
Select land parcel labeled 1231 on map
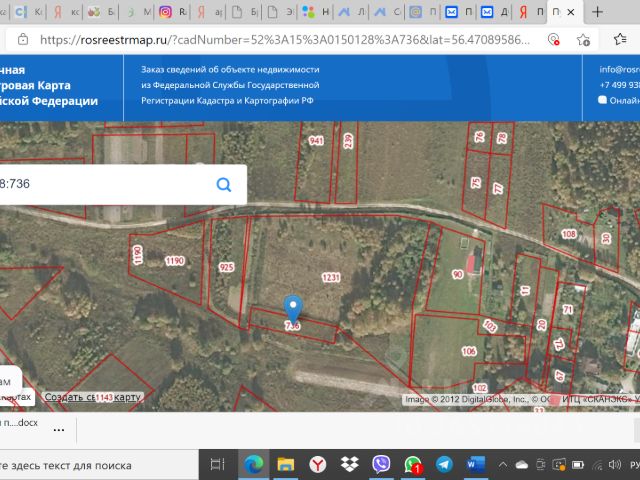coord(330,277)
